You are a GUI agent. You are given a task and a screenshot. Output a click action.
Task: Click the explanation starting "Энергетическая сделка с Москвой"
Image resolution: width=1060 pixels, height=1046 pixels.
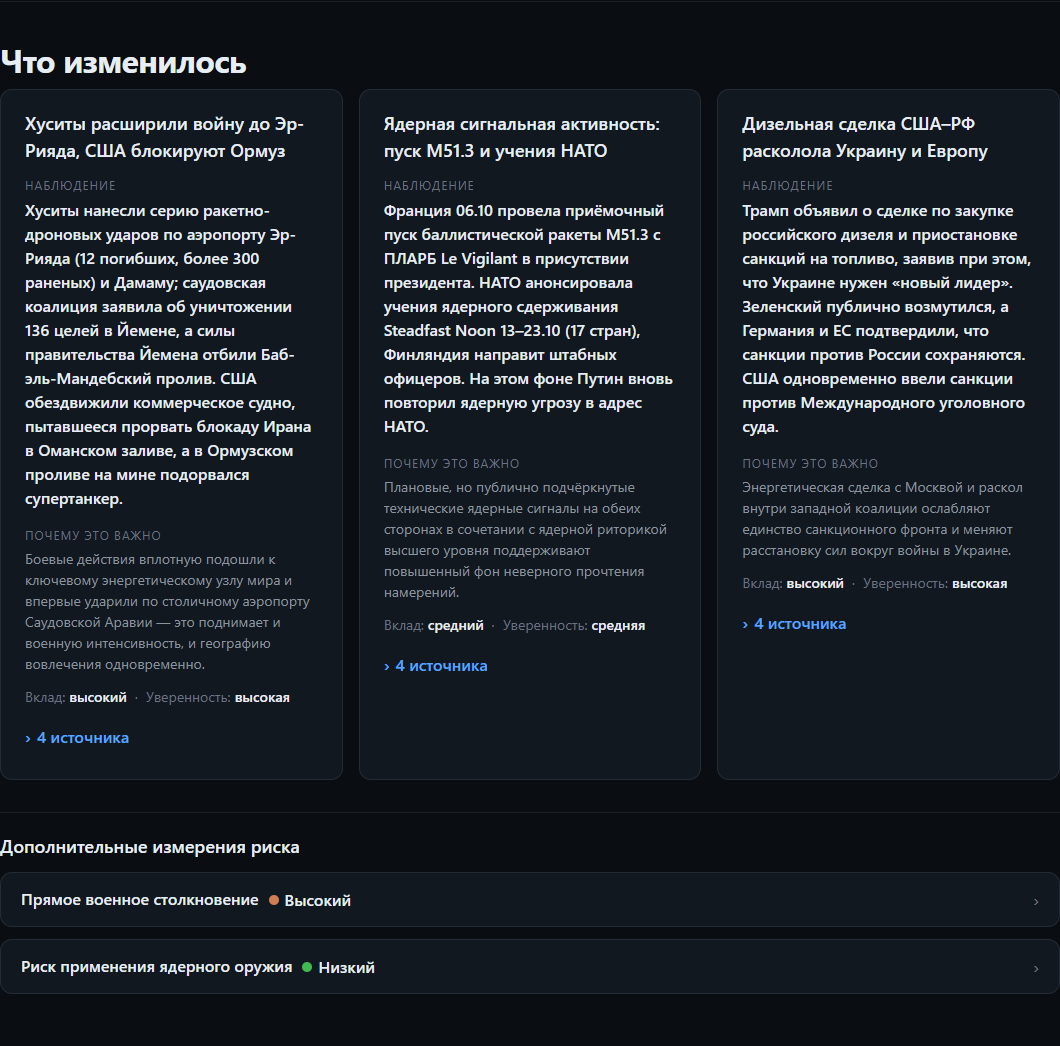(x=883, y=519)
